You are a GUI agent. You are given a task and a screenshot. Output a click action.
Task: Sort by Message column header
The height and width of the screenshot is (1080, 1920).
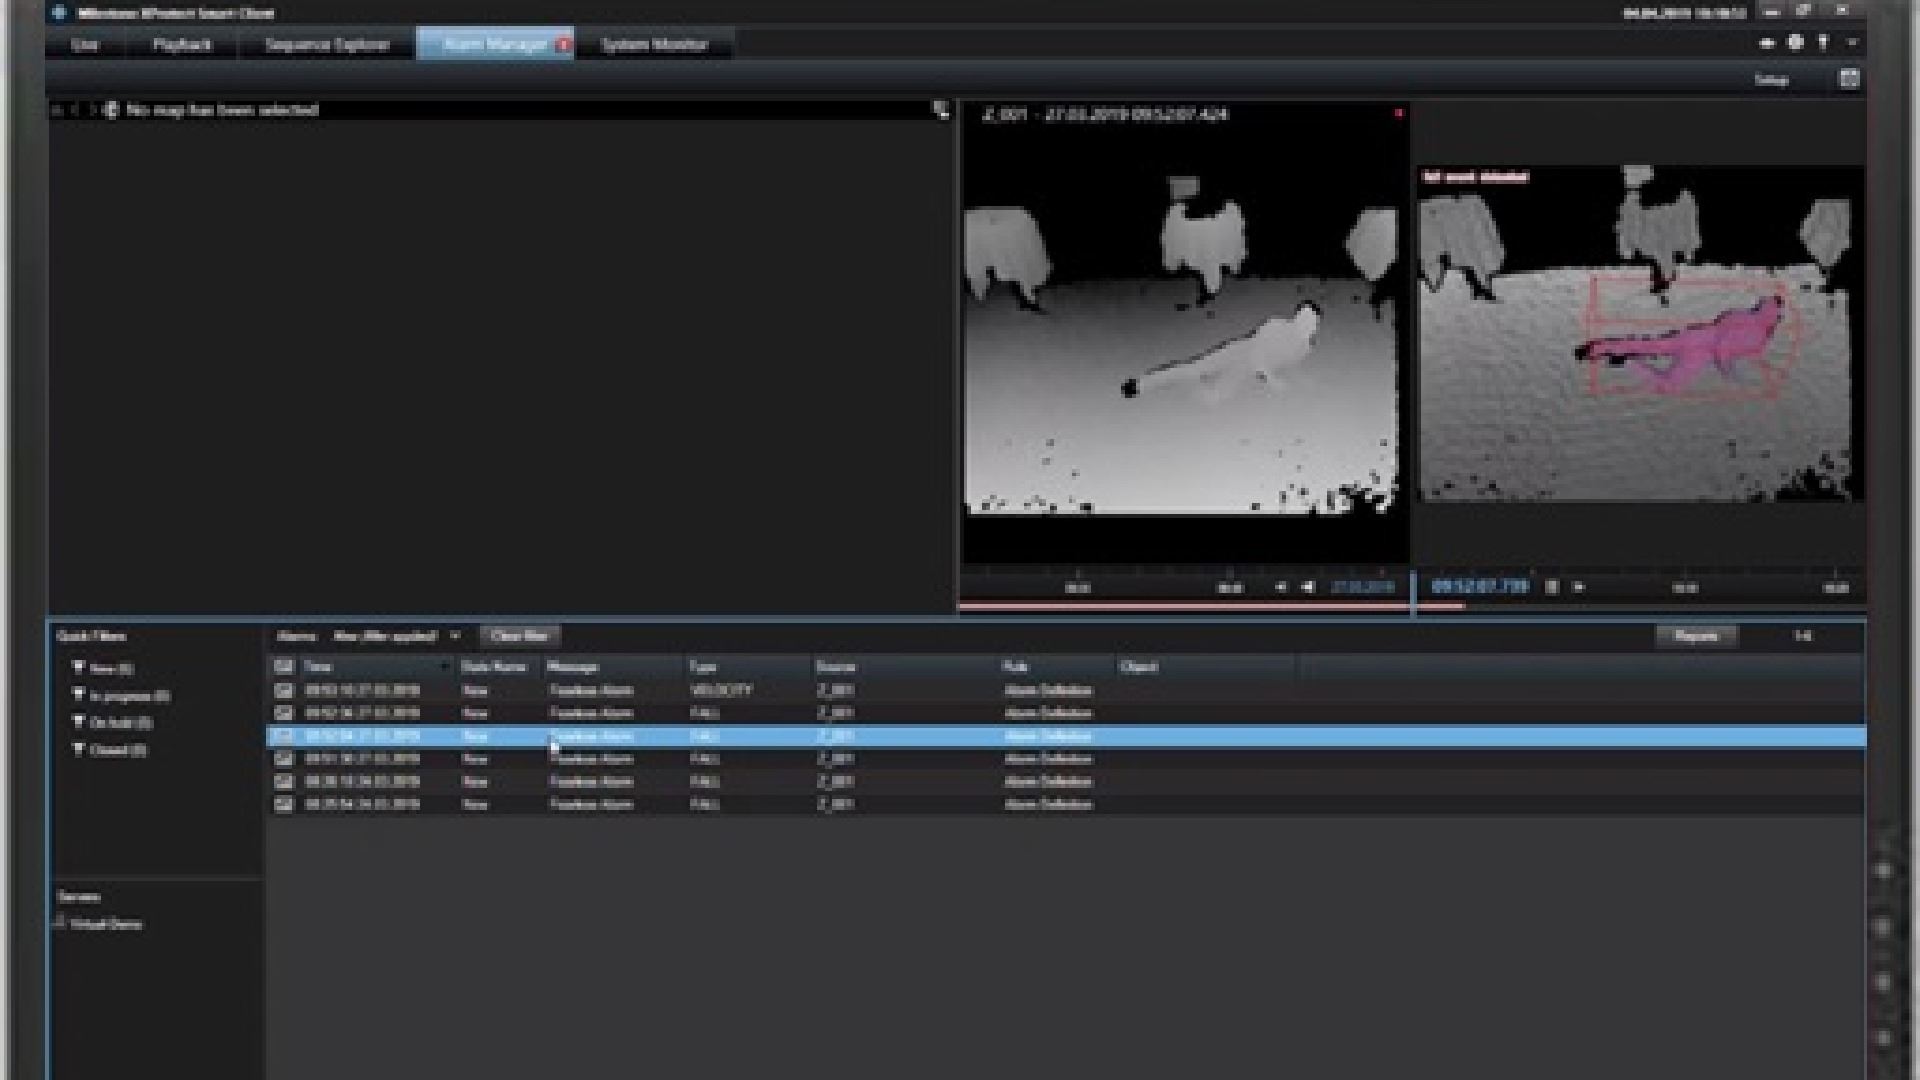click(612, 667)
